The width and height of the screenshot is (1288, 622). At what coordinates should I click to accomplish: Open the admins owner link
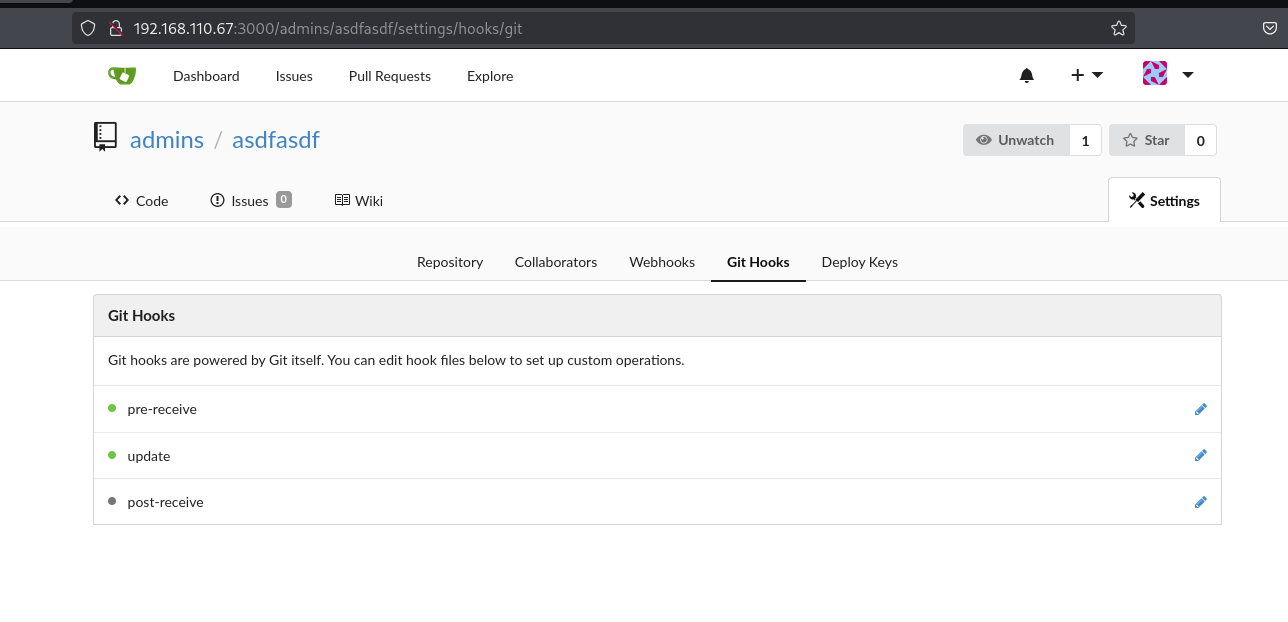tap(167, 140)
